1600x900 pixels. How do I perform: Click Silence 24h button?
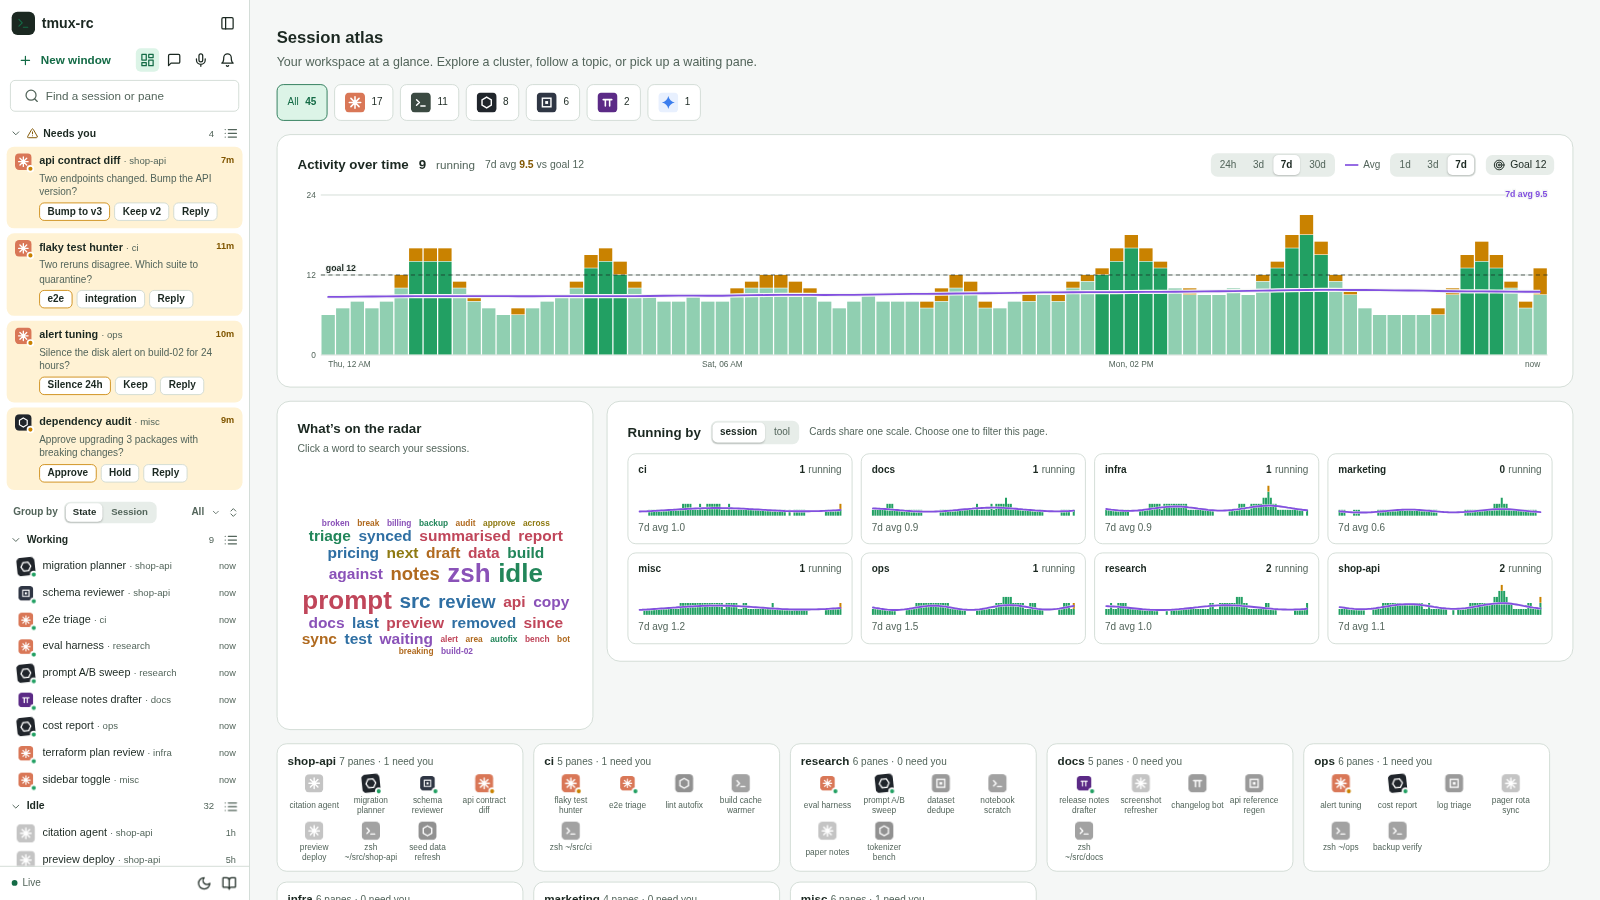(75, 385)
